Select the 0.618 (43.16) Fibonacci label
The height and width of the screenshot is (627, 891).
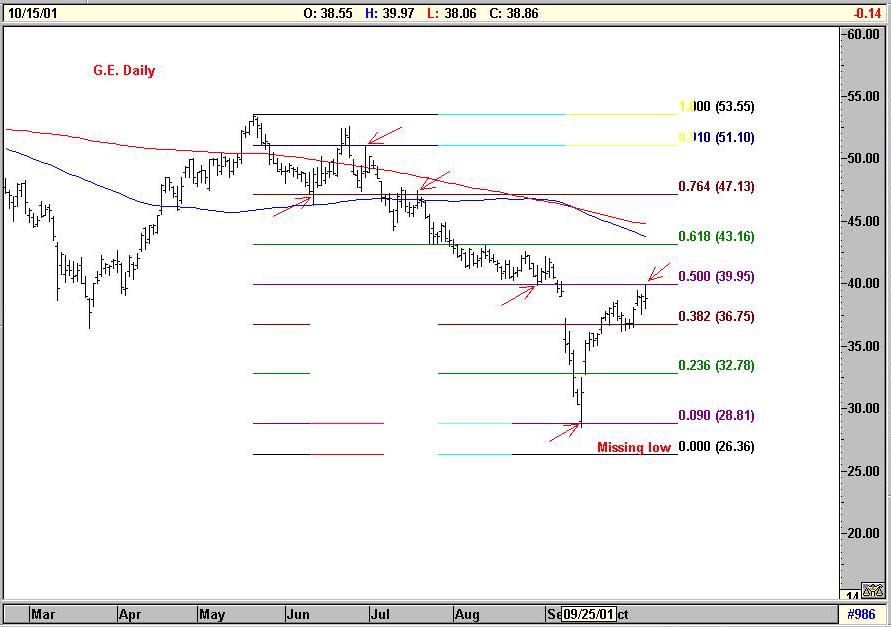click(717, 236)
